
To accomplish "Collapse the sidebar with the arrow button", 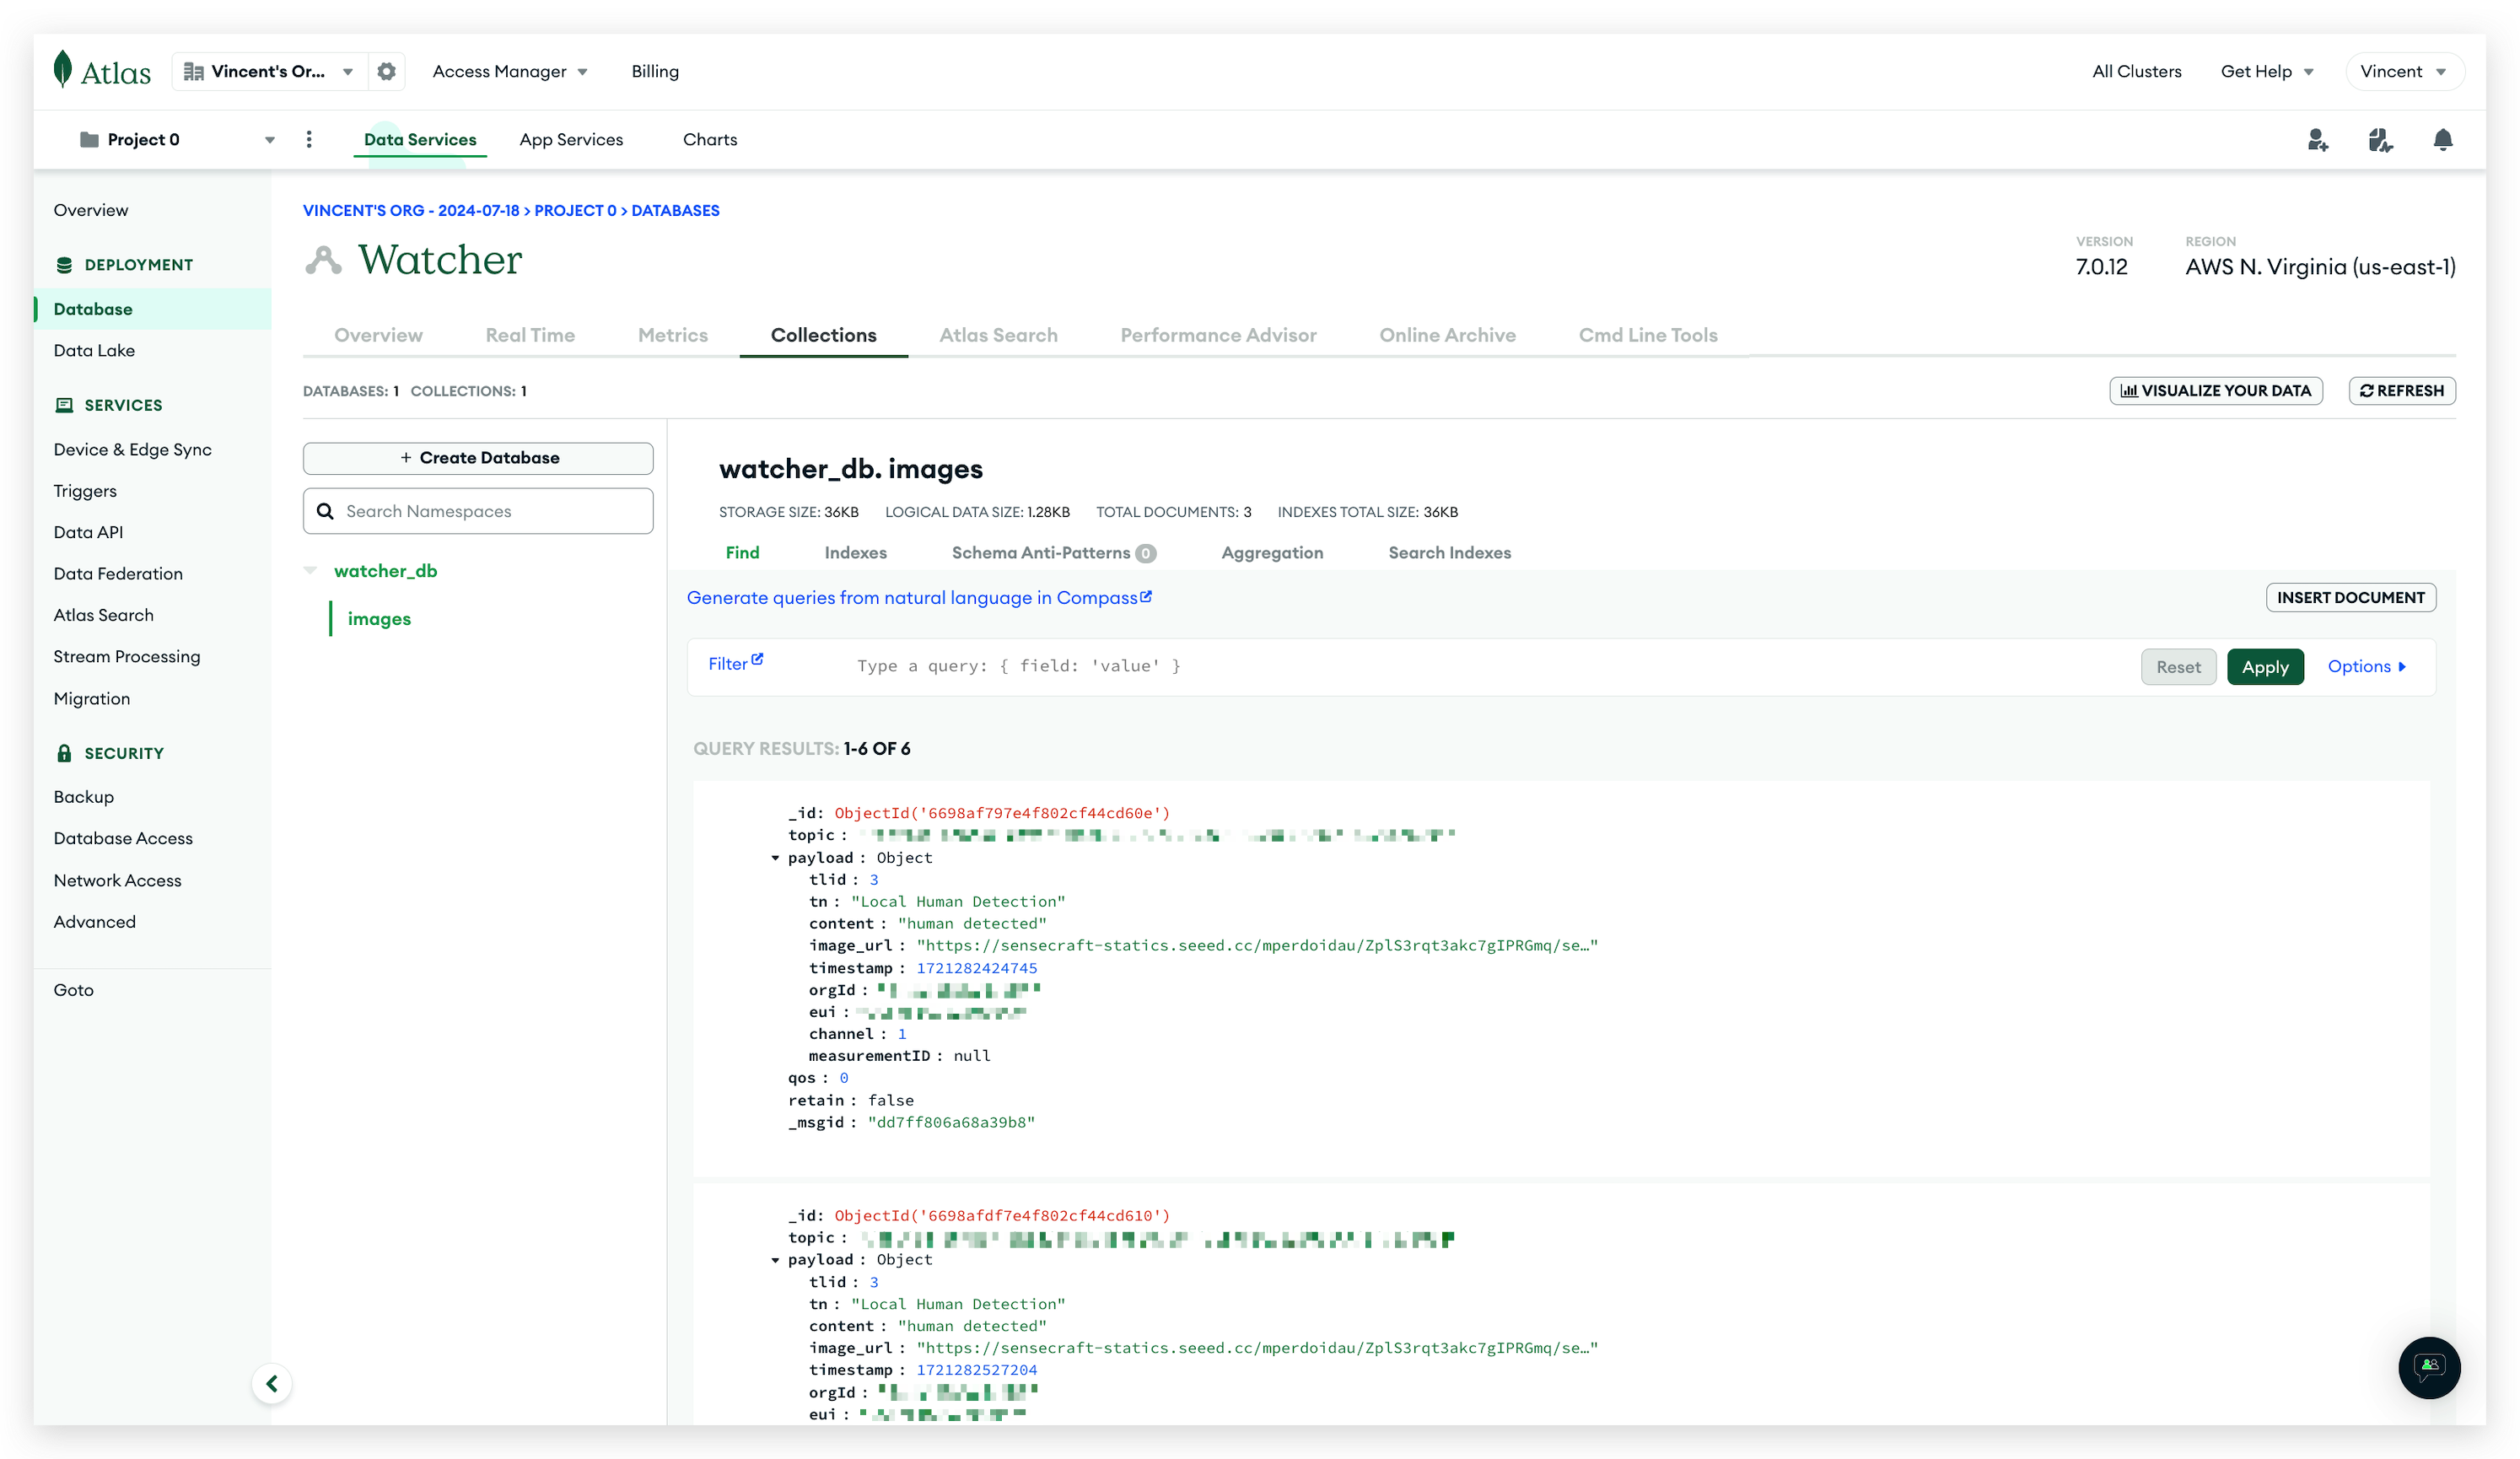I will click(x=271, y=1383).
